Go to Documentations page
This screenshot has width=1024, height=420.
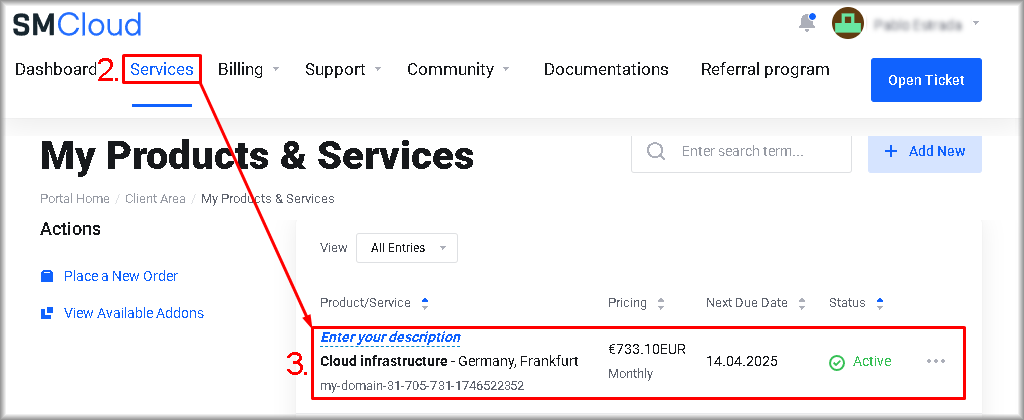(606, 70)
